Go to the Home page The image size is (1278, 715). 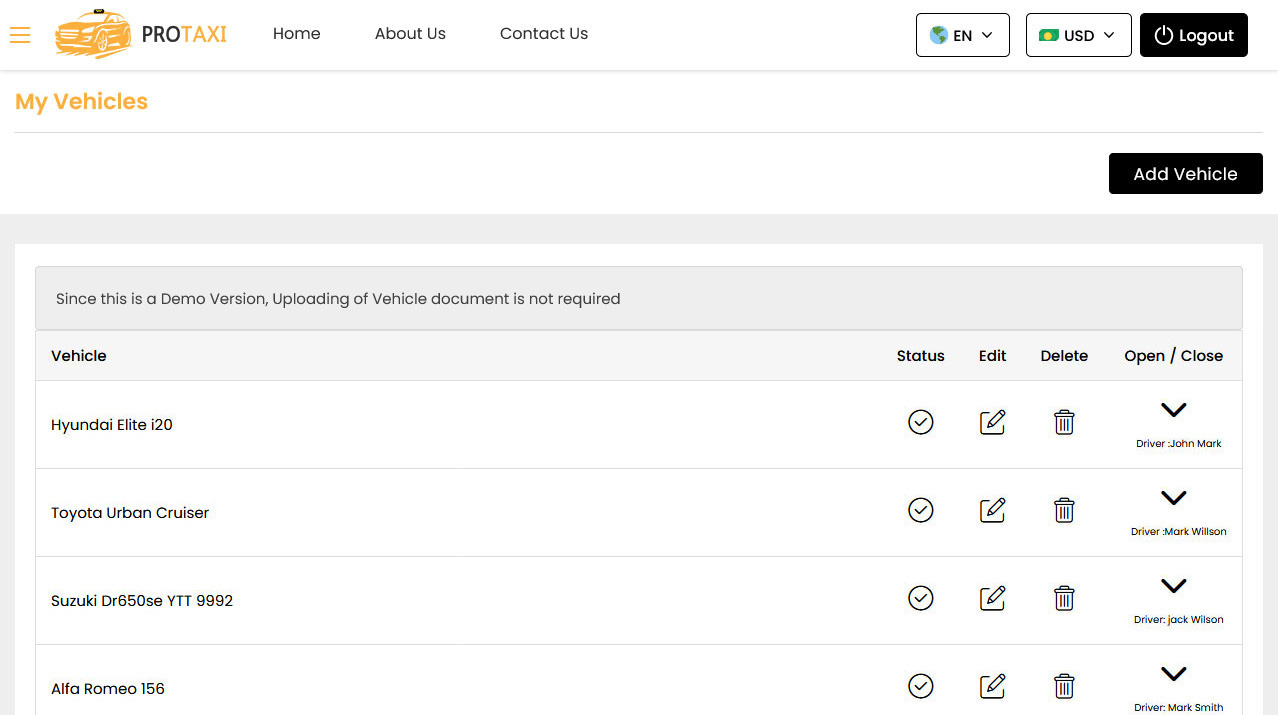click(297, 34)
